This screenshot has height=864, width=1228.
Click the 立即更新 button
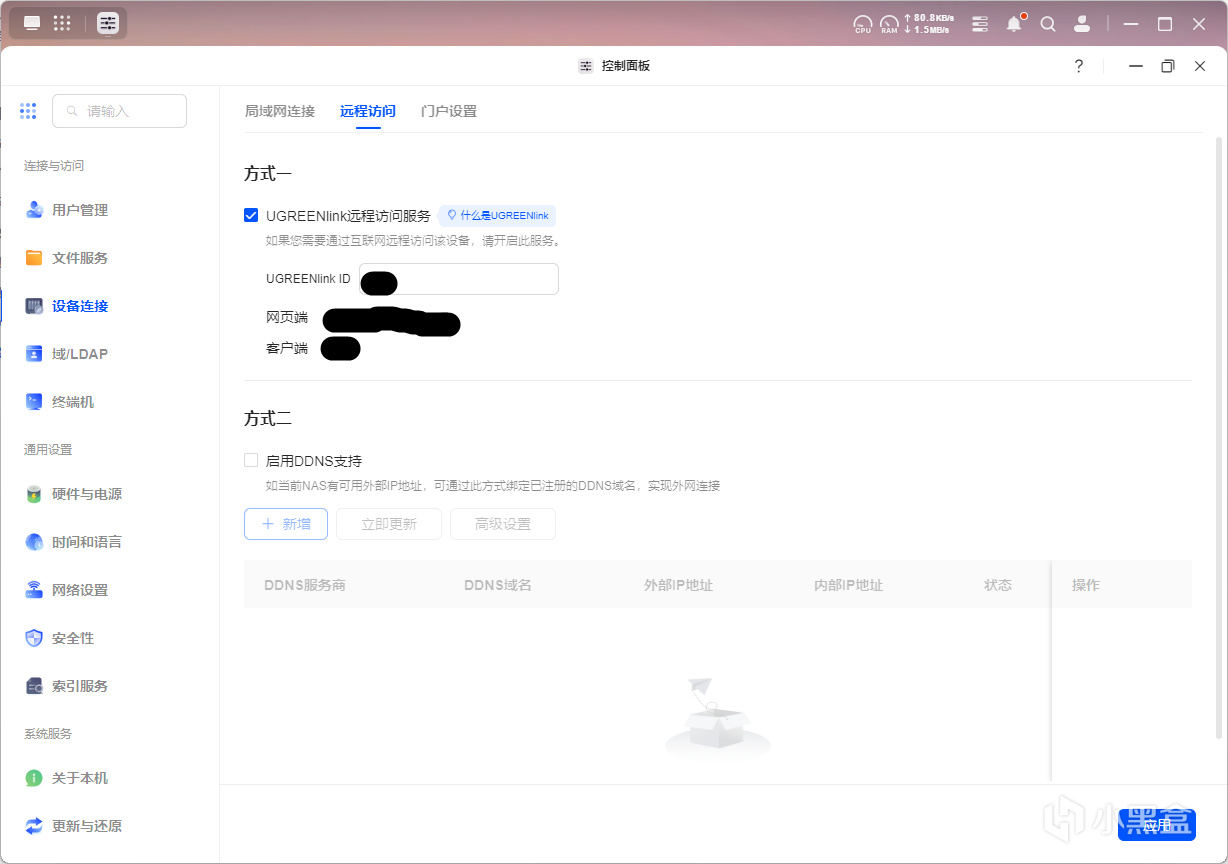(389, 524)
